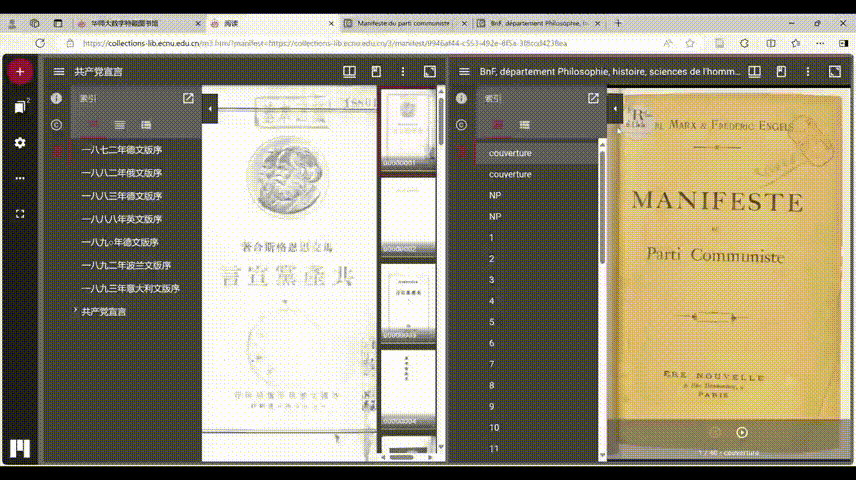Click thumbnail position icon in BnF window
The height and width of the screenshot is (480, 856).
[x=781, y=72]
